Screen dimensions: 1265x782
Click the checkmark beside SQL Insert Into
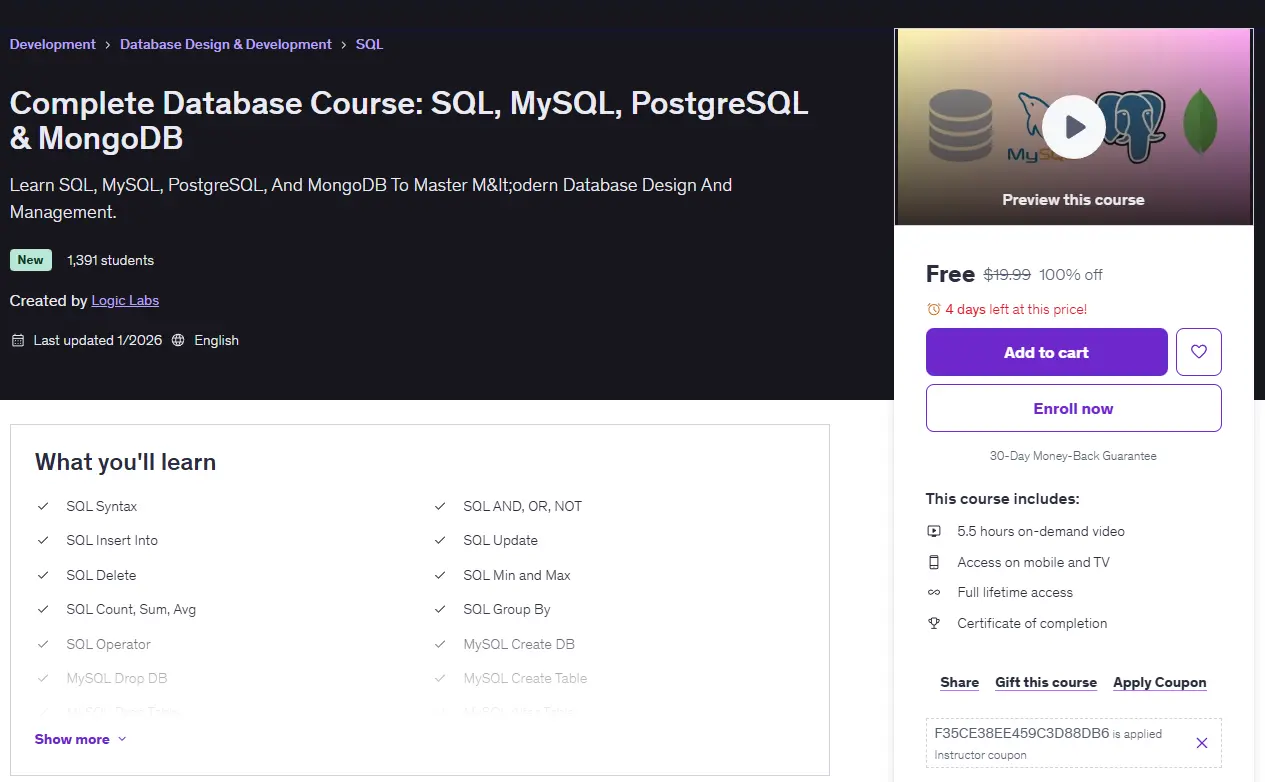tap(43, 540)
